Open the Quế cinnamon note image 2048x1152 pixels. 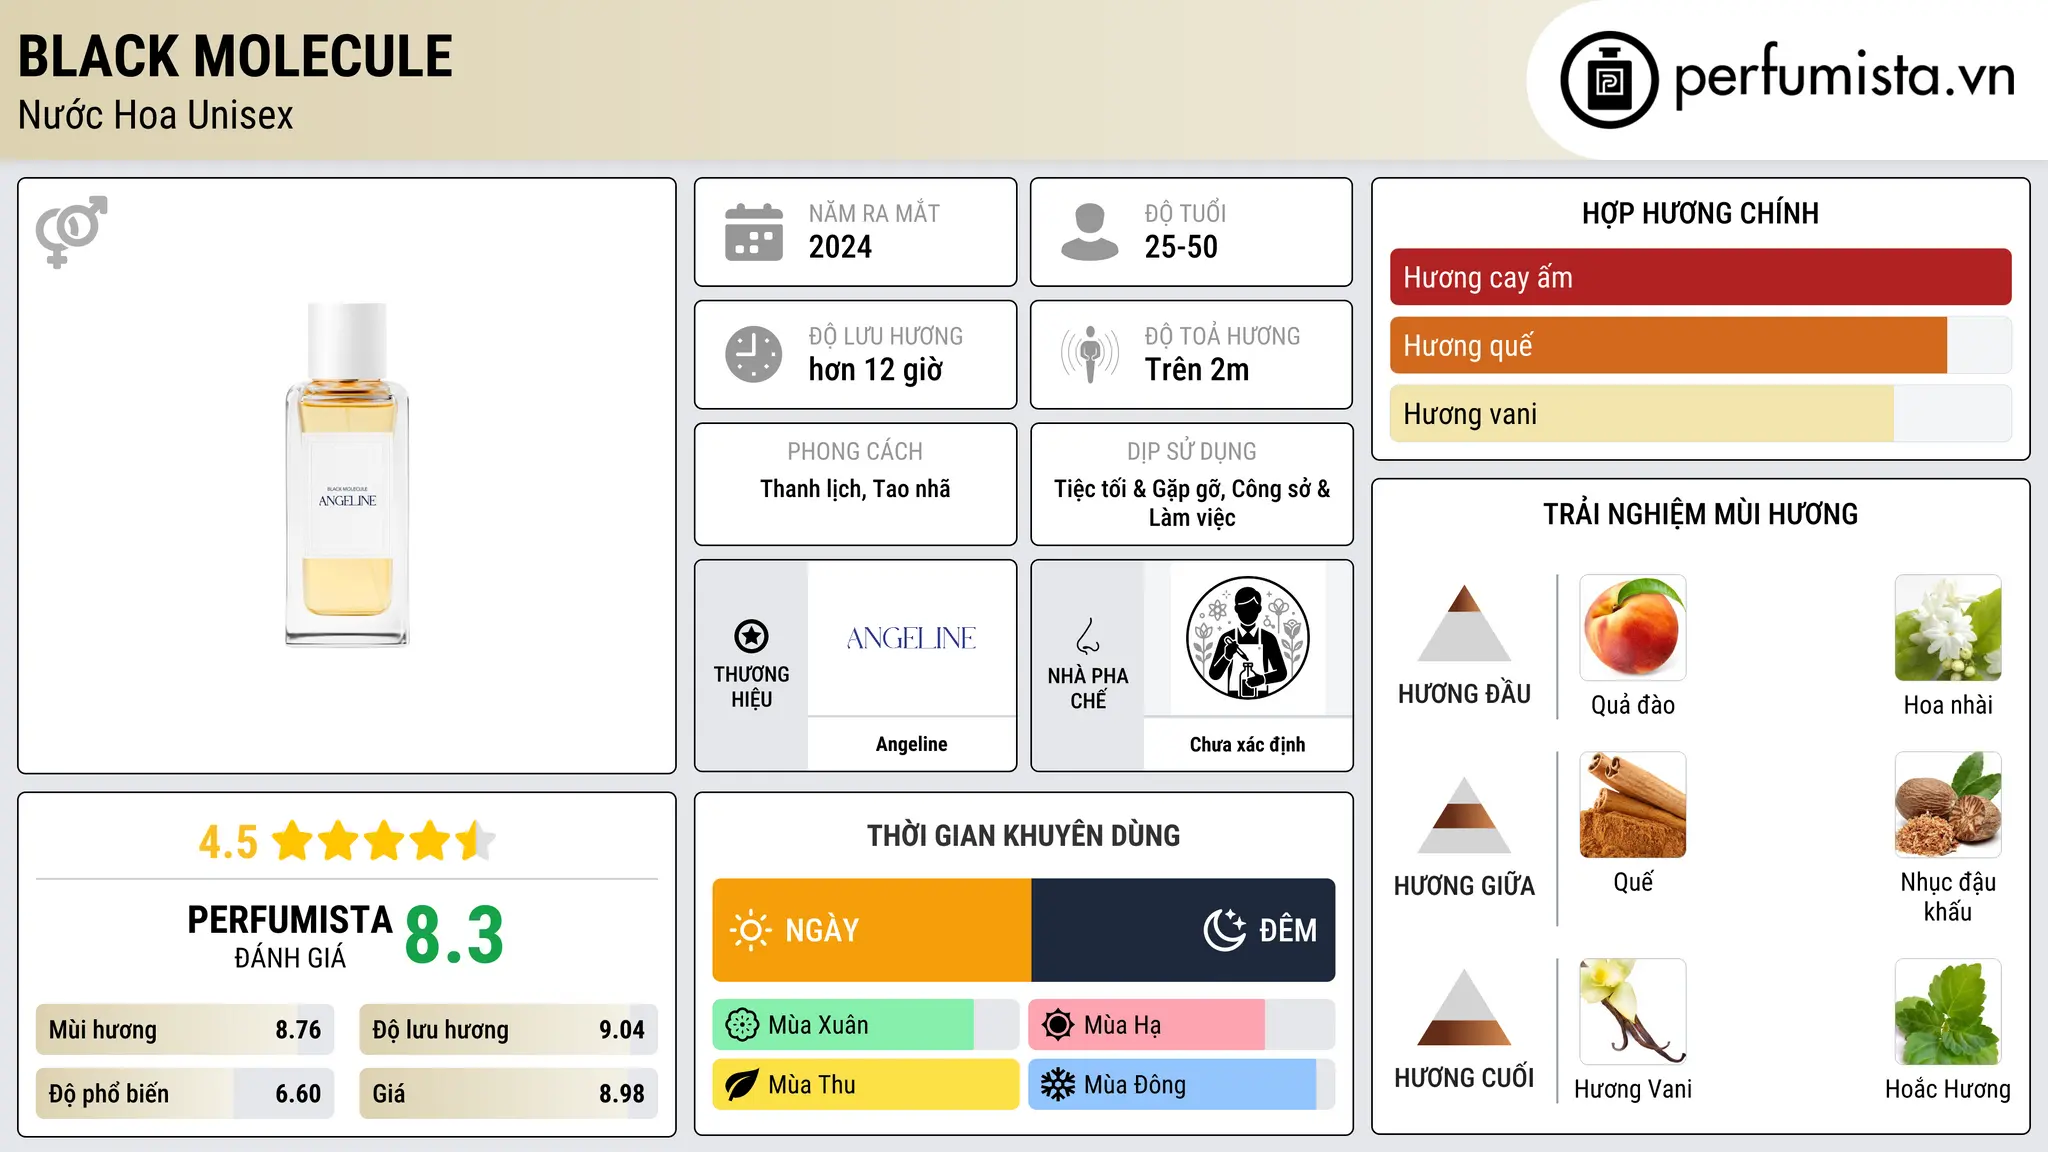(1633, 805)
